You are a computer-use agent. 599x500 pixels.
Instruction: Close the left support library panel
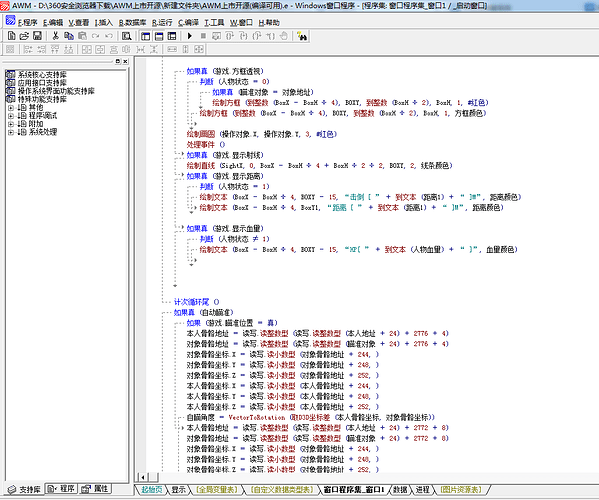click(x=125, y=61)
